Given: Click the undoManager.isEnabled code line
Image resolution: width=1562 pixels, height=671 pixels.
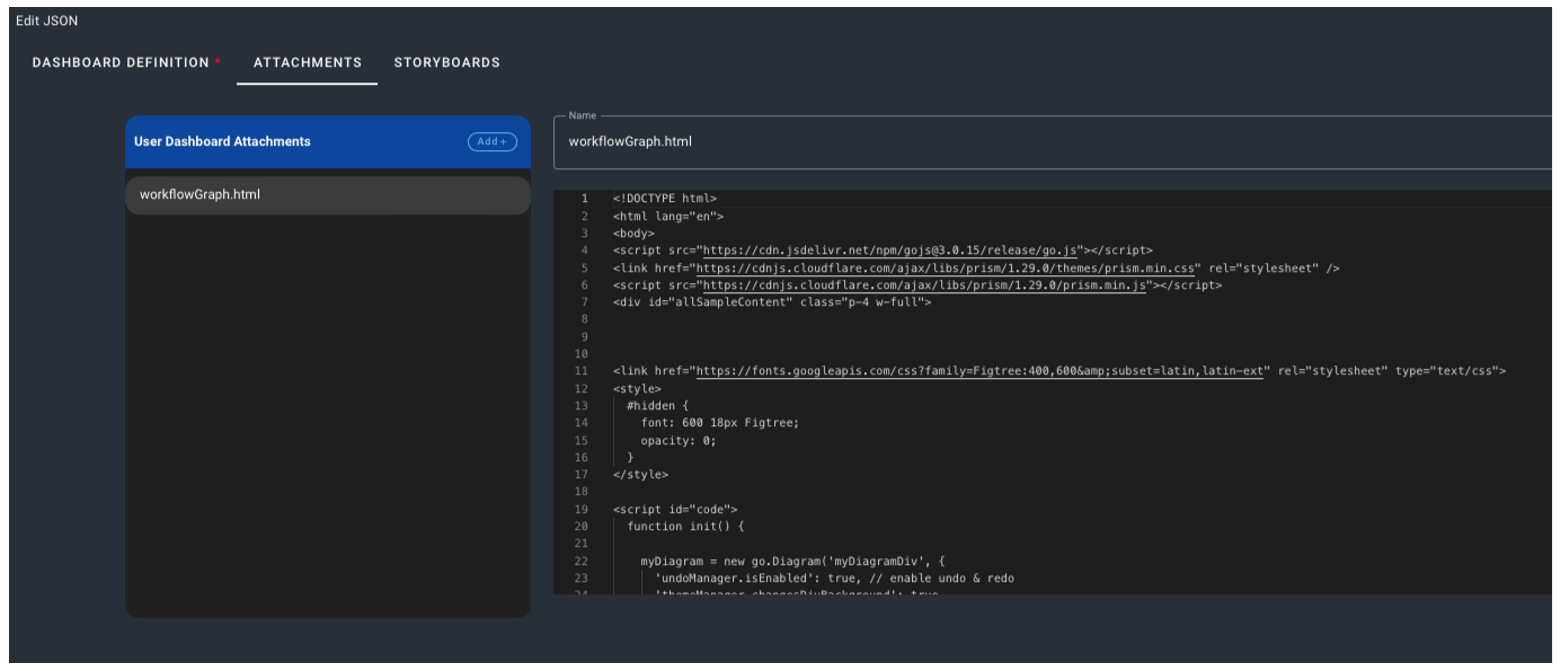Looking at the screenshot, I should (834, 578).
